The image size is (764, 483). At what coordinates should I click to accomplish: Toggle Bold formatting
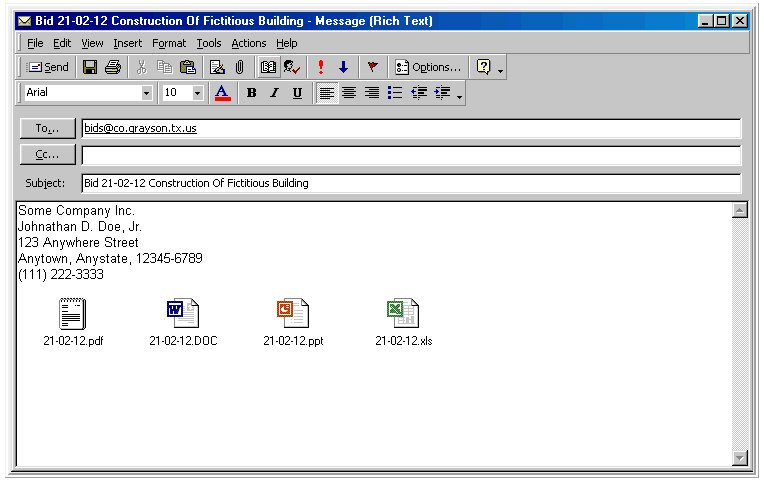[x=251, y=93]
